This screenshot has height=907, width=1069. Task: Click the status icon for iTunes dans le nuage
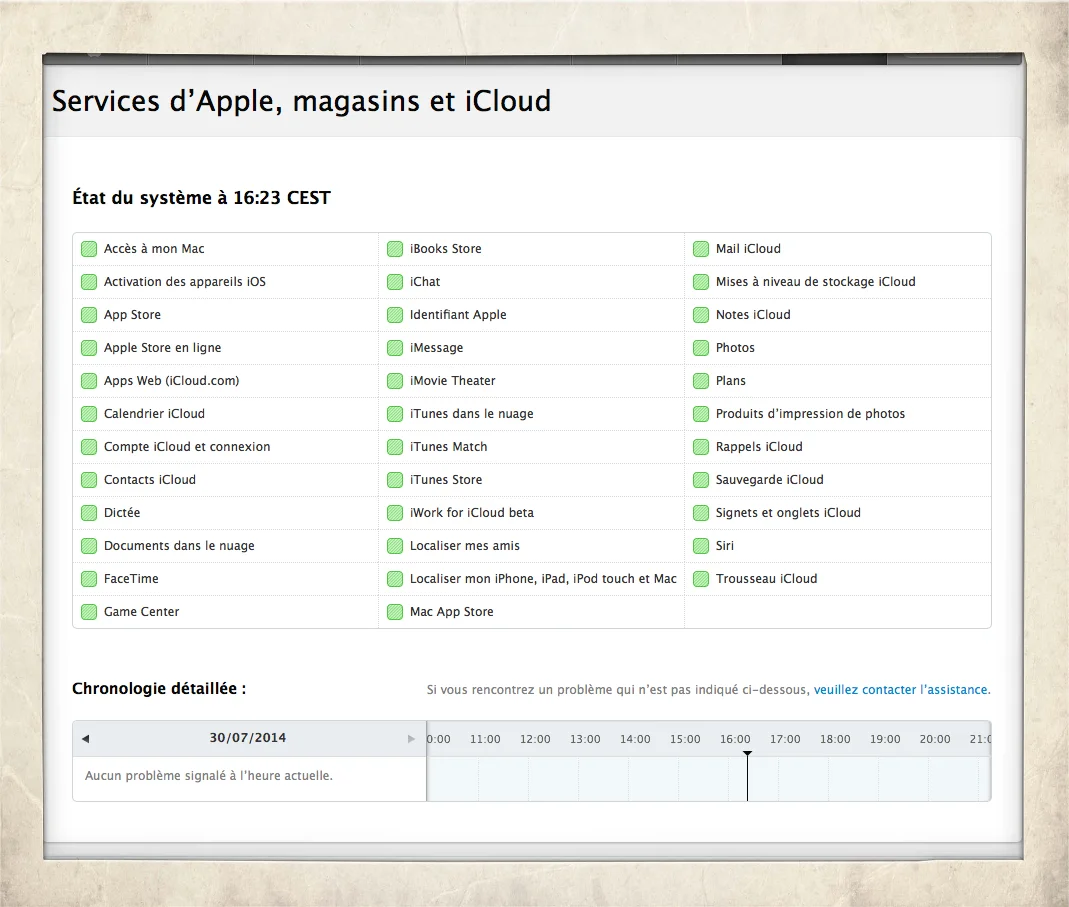pos(395,414)
